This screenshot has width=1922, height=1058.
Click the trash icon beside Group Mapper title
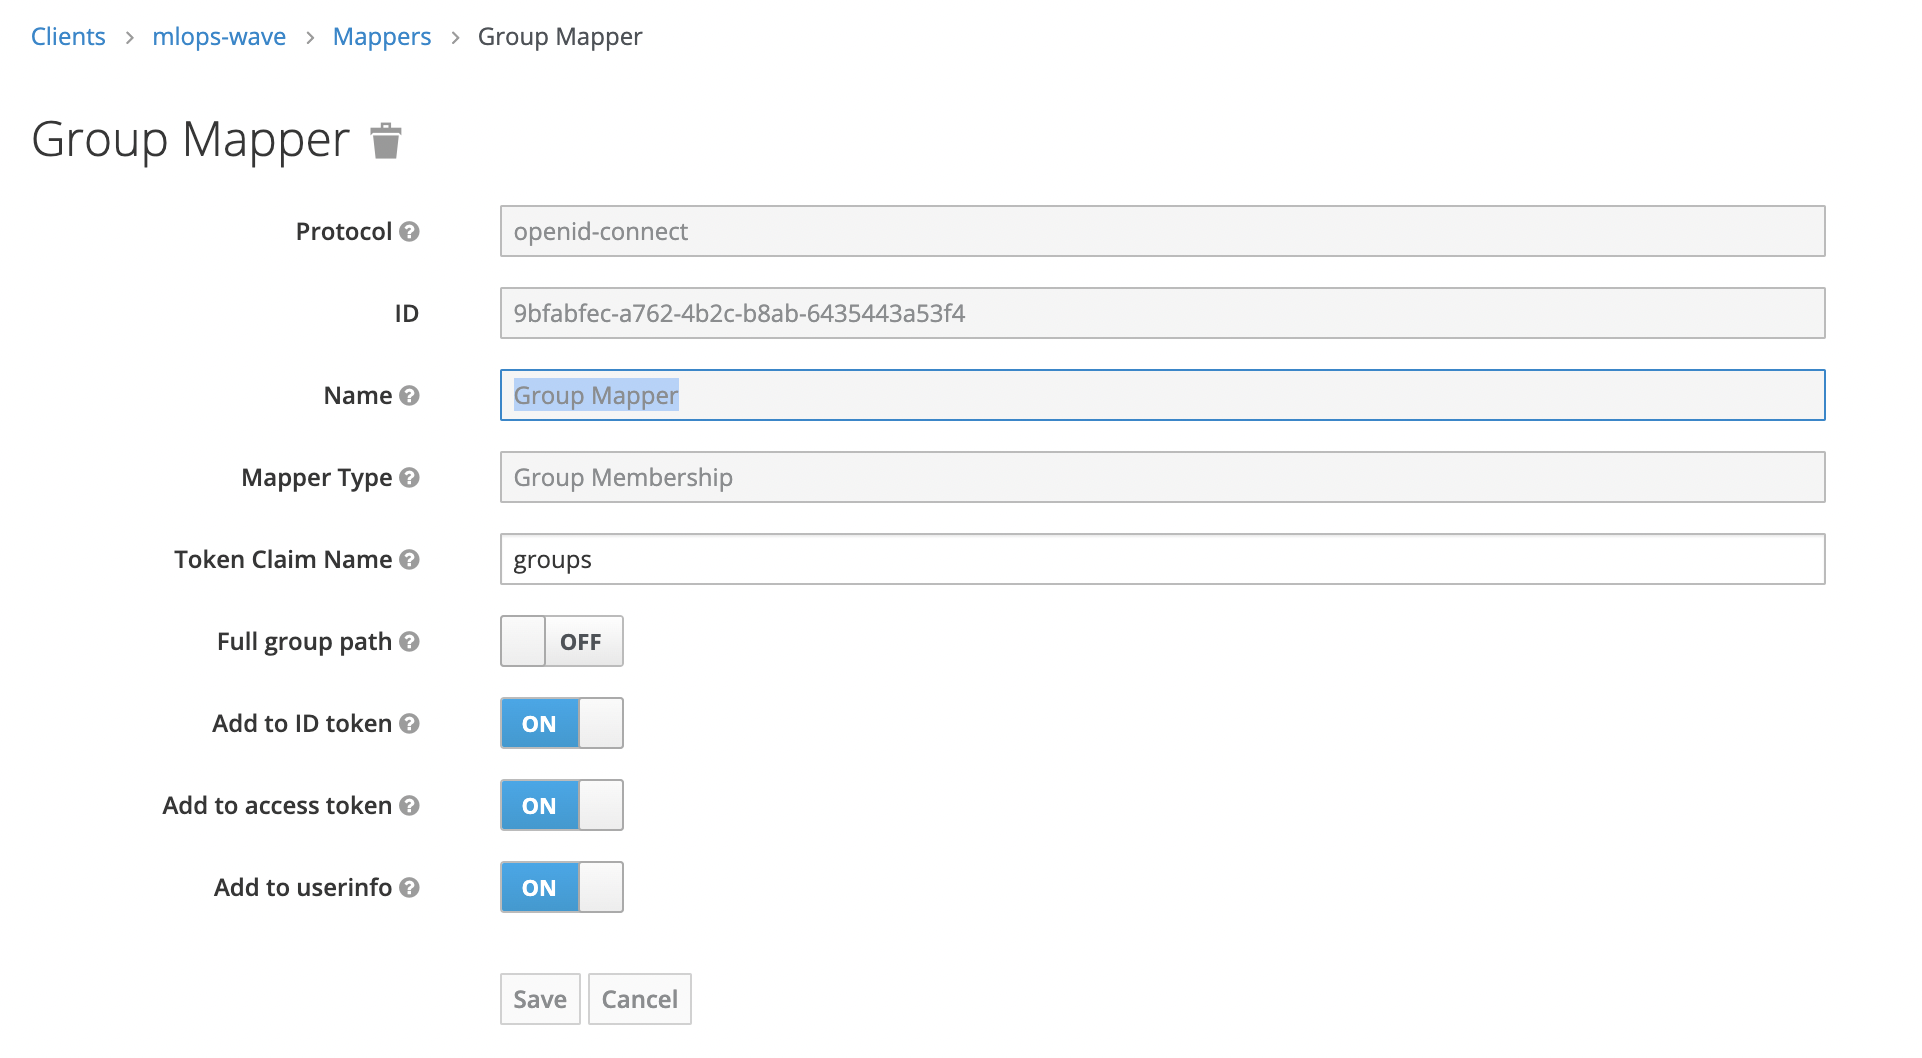coord(386,141)
